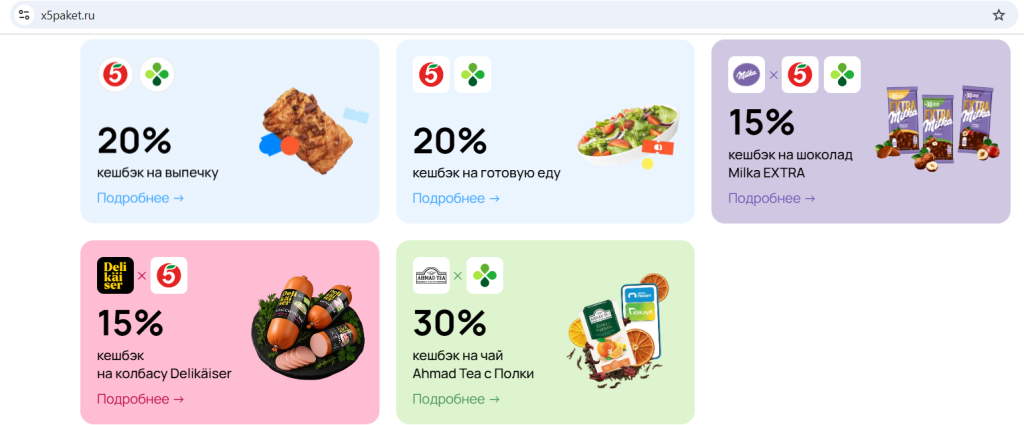Screen dimensions: 1024x425
Task: Click Pyaterochka logo on ready meals card
Action: [x=431, y=74]
